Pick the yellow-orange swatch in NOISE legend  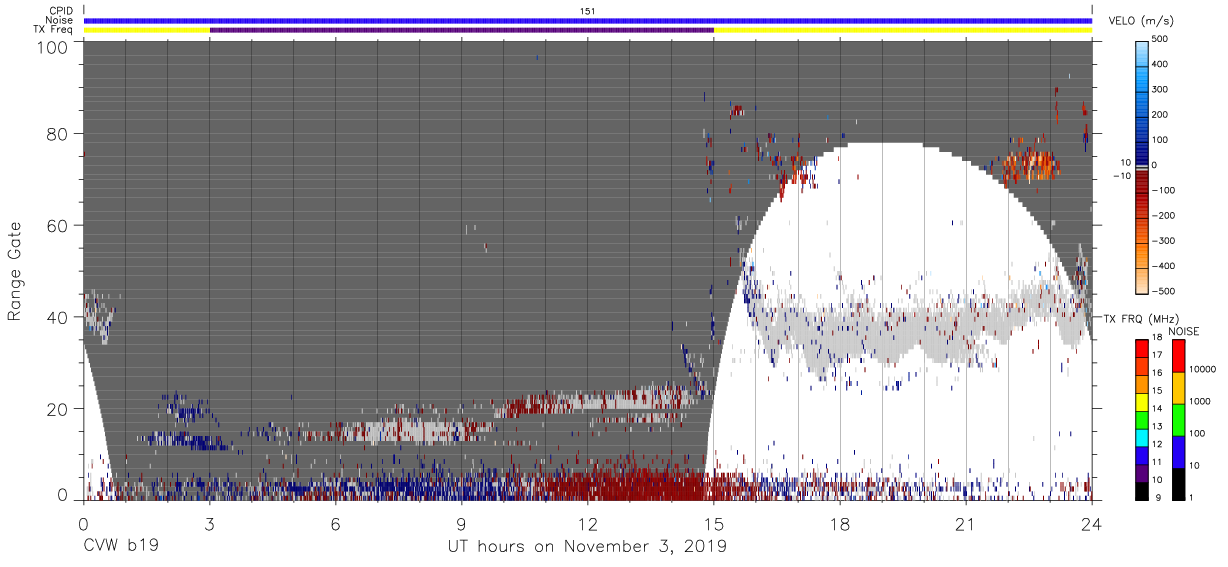(x=1178, y=387)
